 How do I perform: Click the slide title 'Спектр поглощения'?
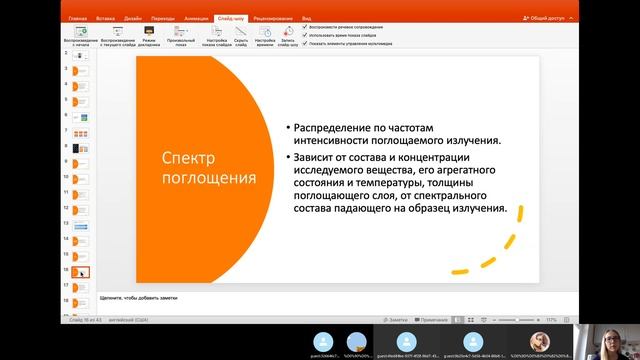point(209,168)
